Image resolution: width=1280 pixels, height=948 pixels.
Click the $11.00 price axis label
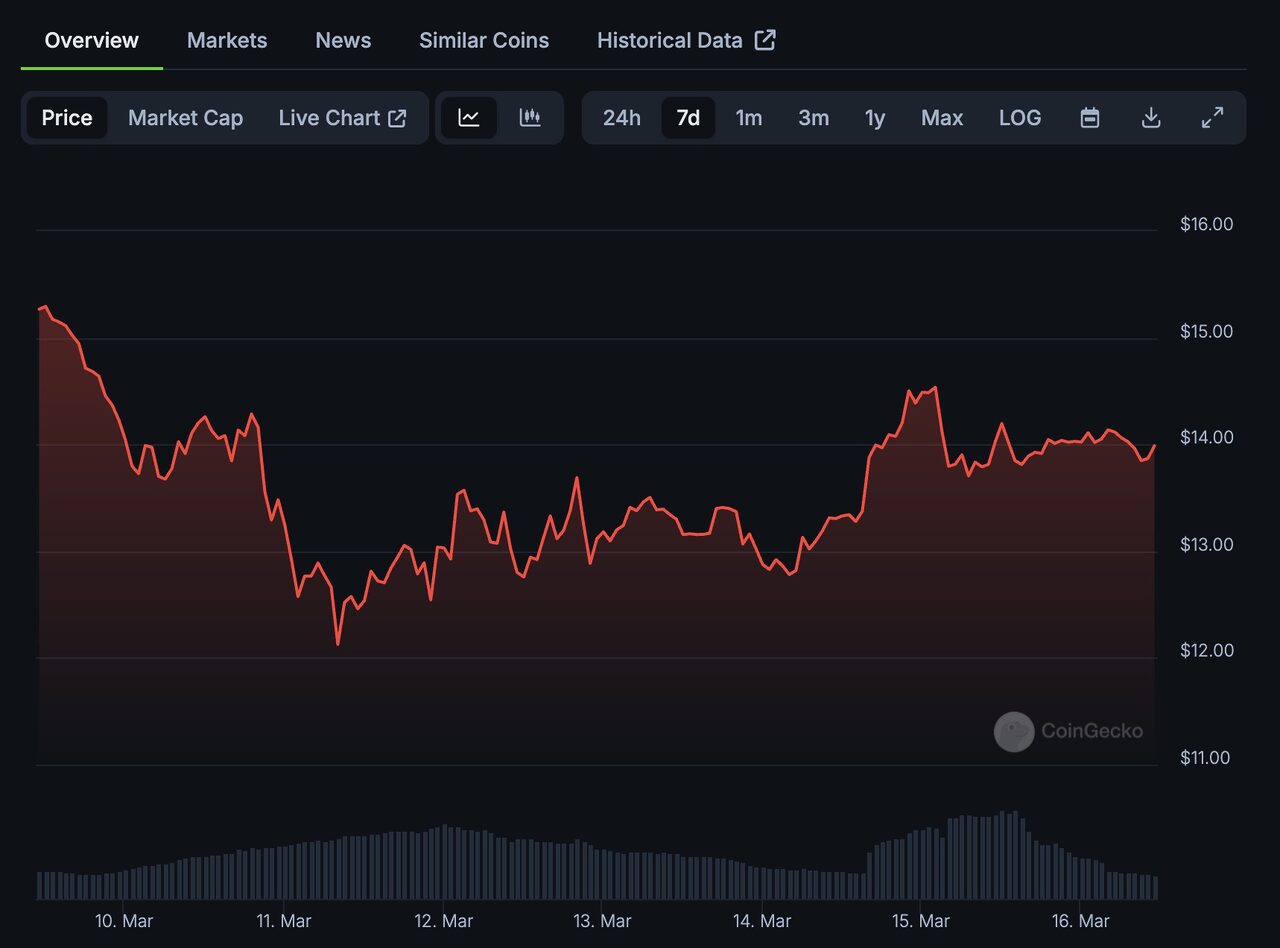click(1206, 757)
